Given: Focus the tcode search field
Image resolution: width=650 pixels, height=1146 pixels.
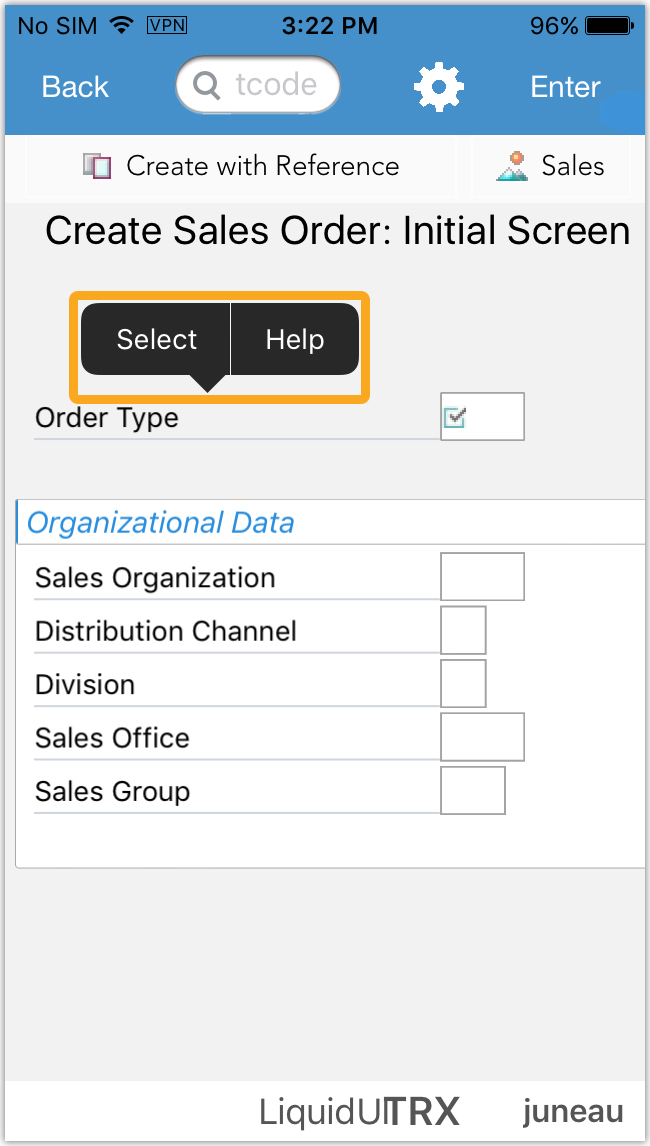Looking at the screenshot, I should point(258,87).
